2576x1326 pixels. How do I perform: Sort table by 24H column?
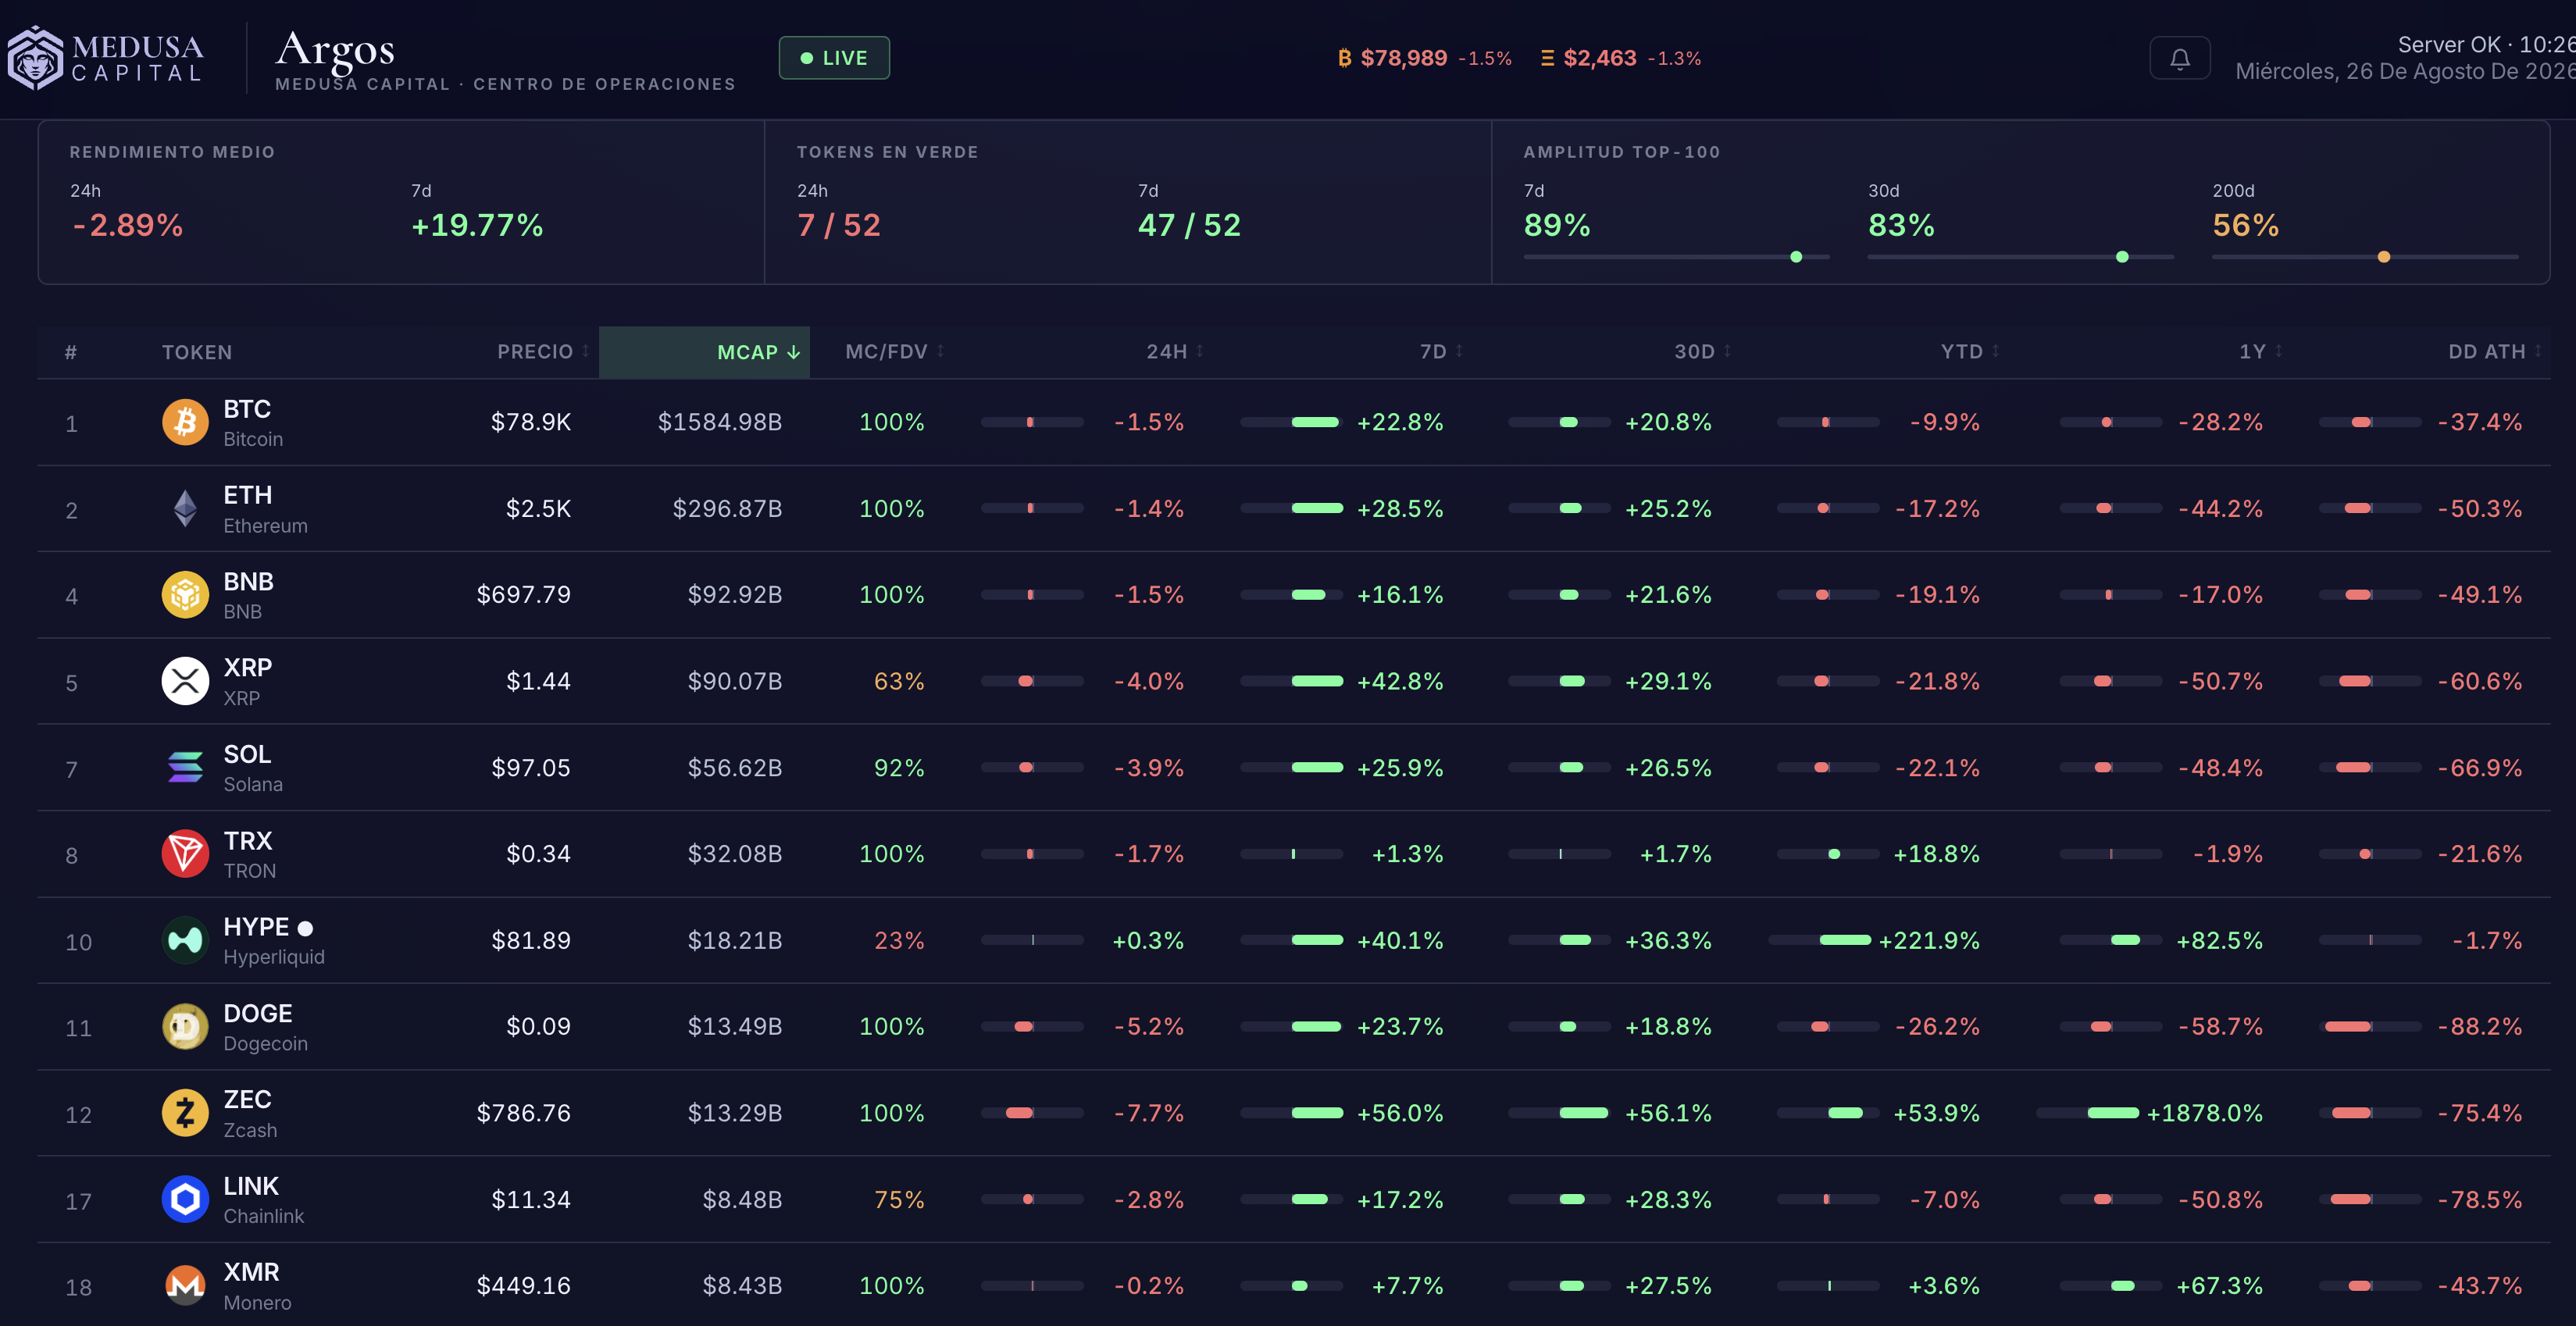1175,352
